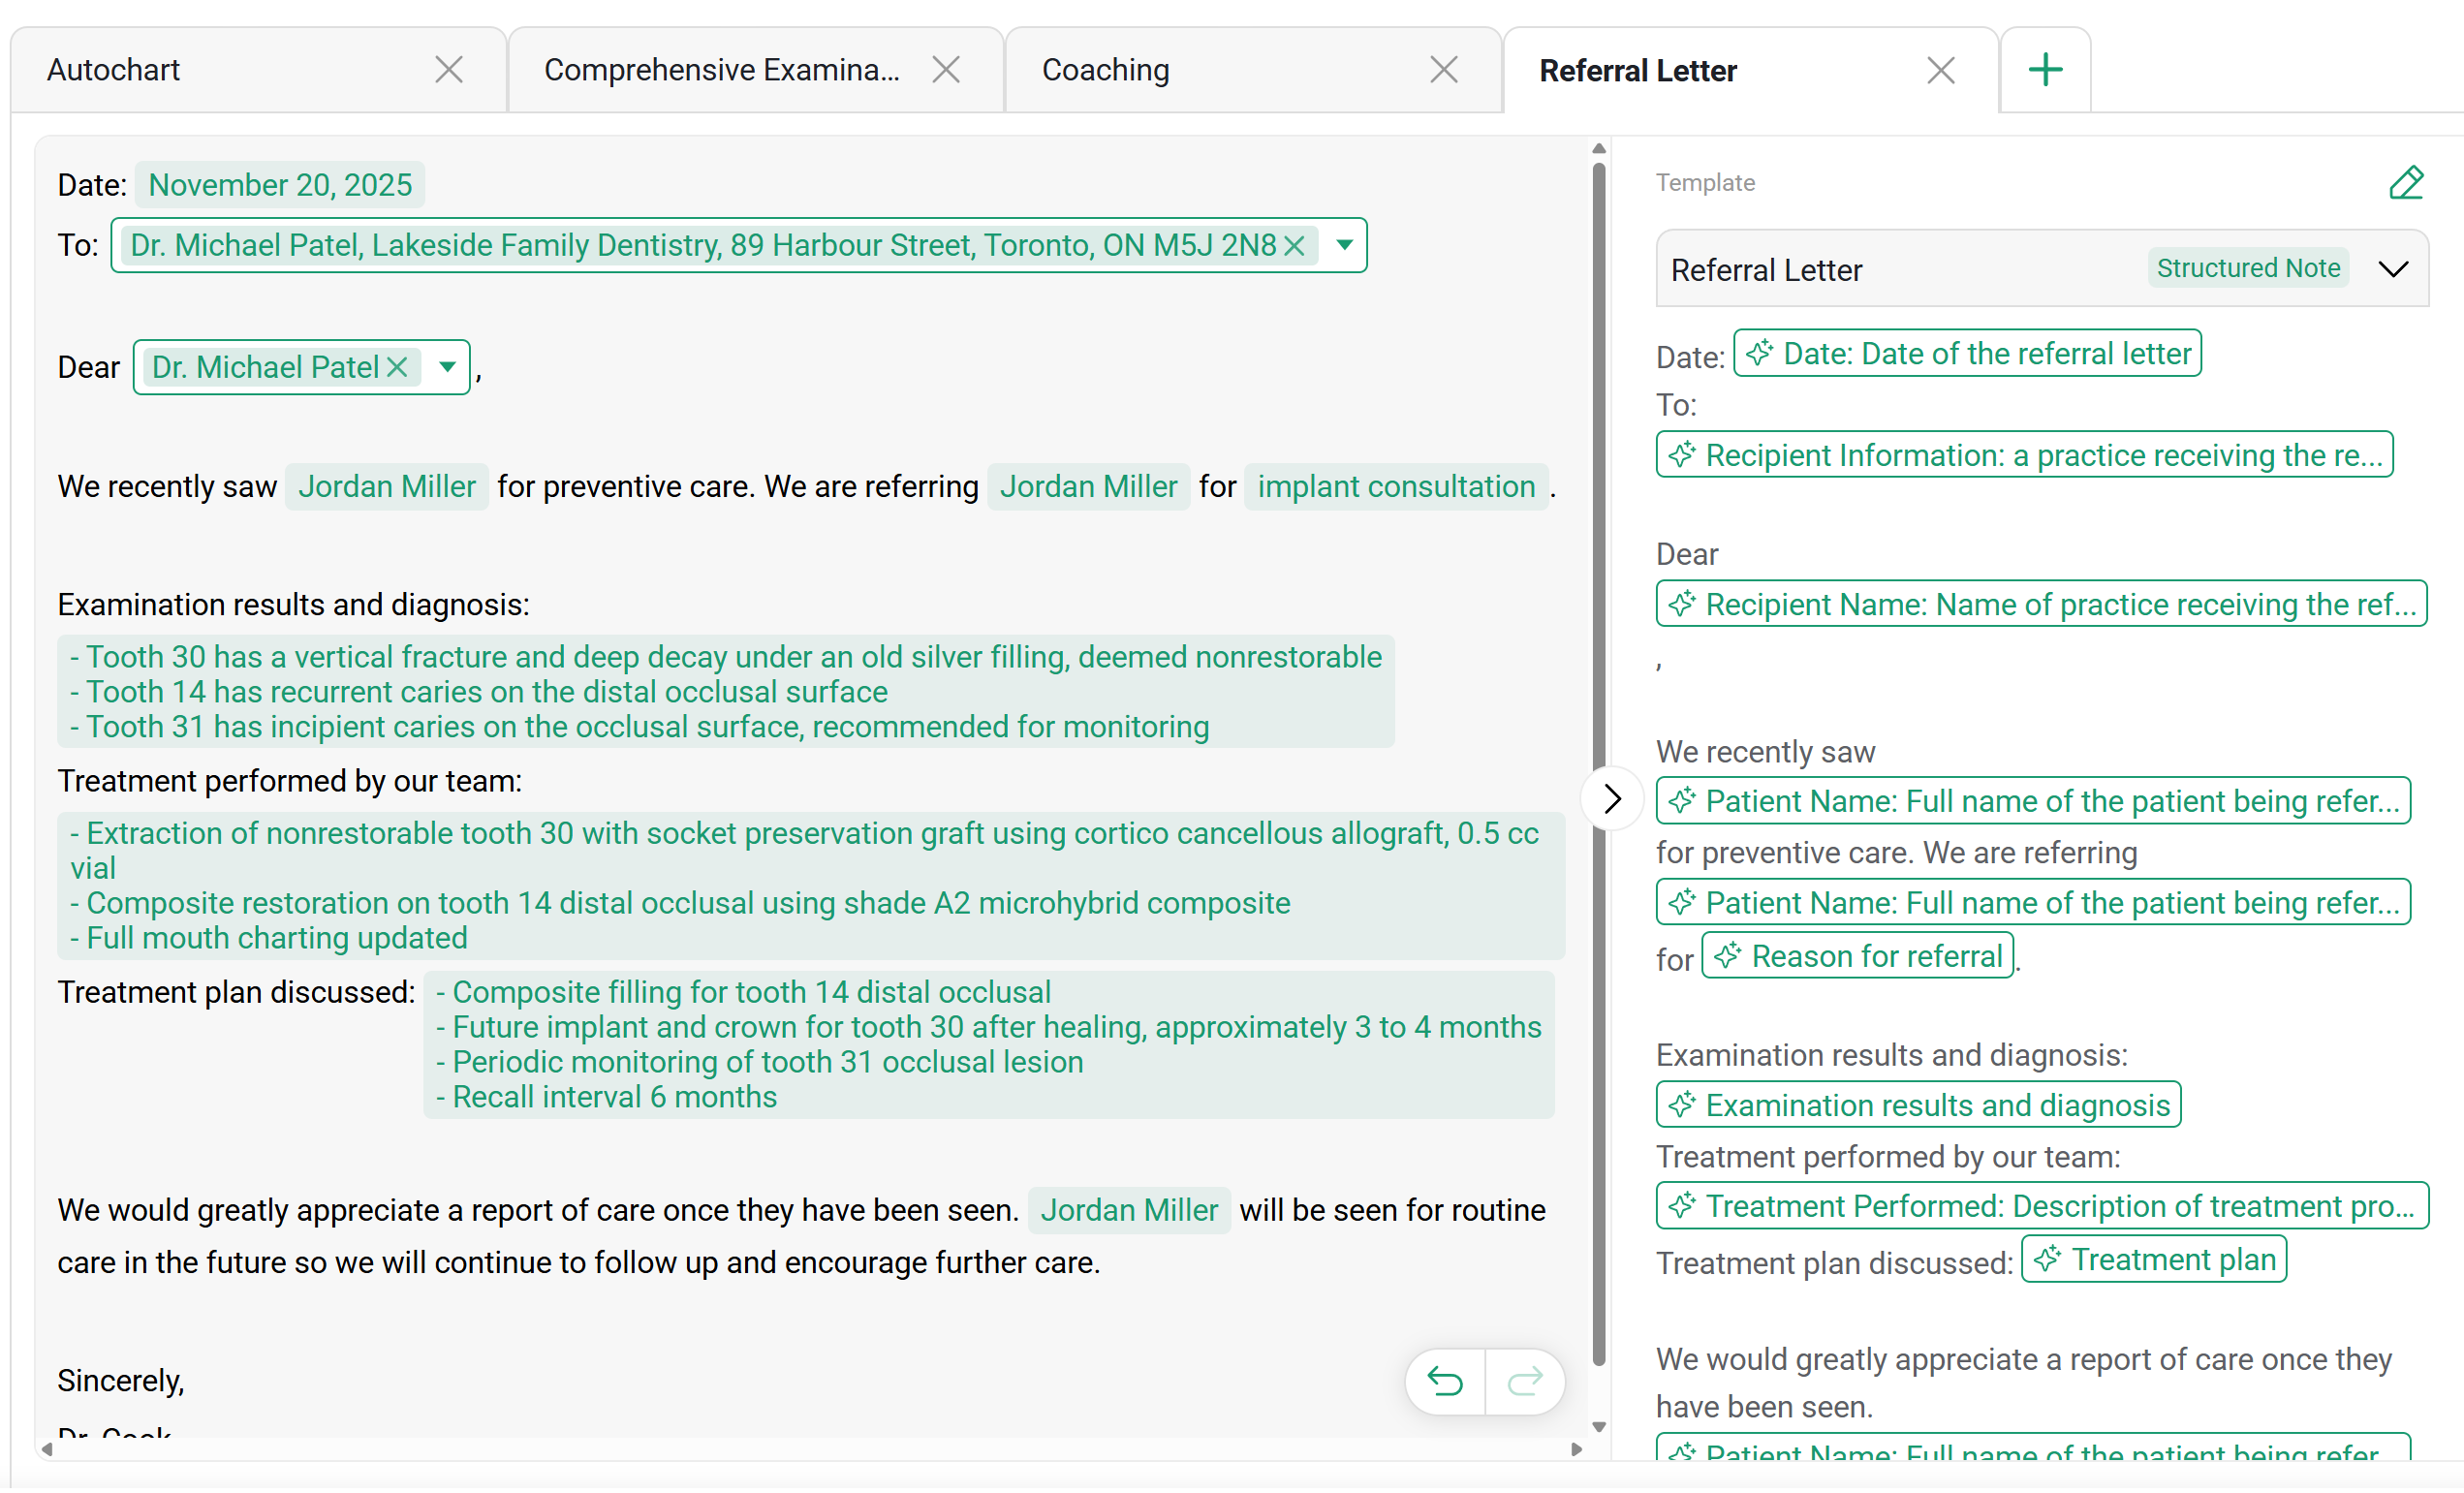Screen dimensions: 2464x1493
Task: Close the Comprehensive Examination tab
Action: [946, 70]
